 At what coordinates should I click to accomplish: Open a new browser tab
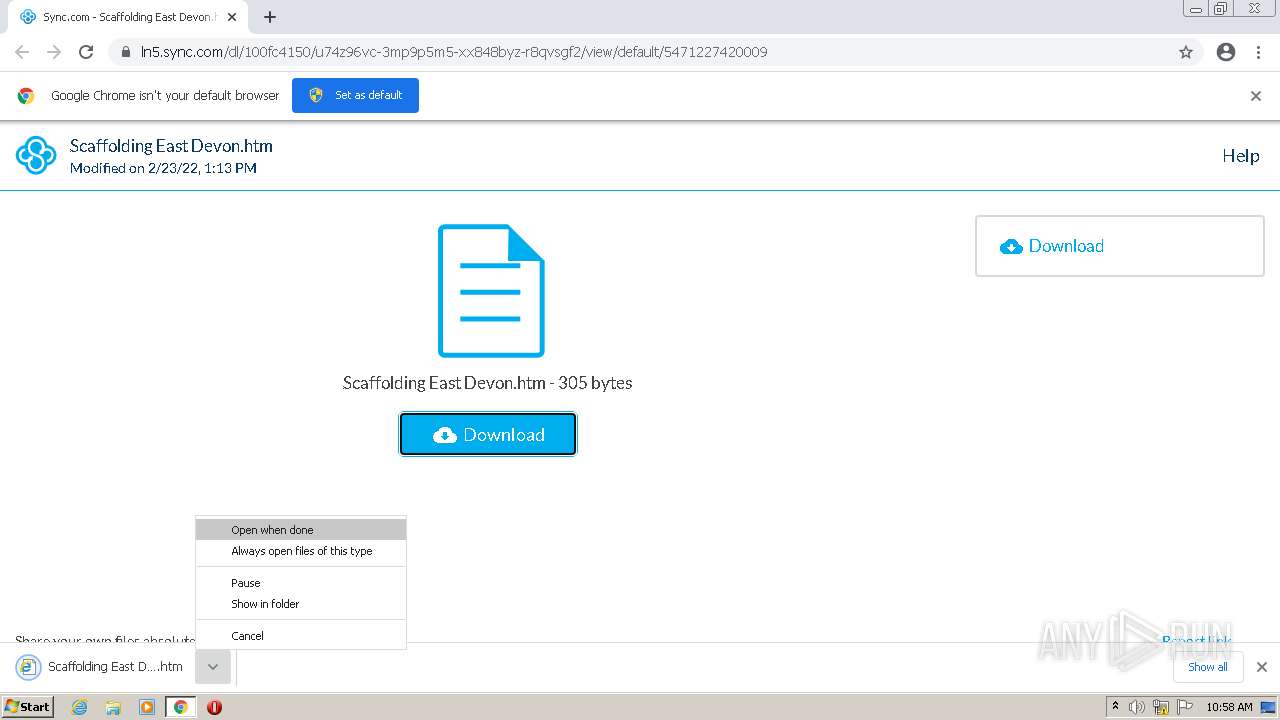coord(269,17)
